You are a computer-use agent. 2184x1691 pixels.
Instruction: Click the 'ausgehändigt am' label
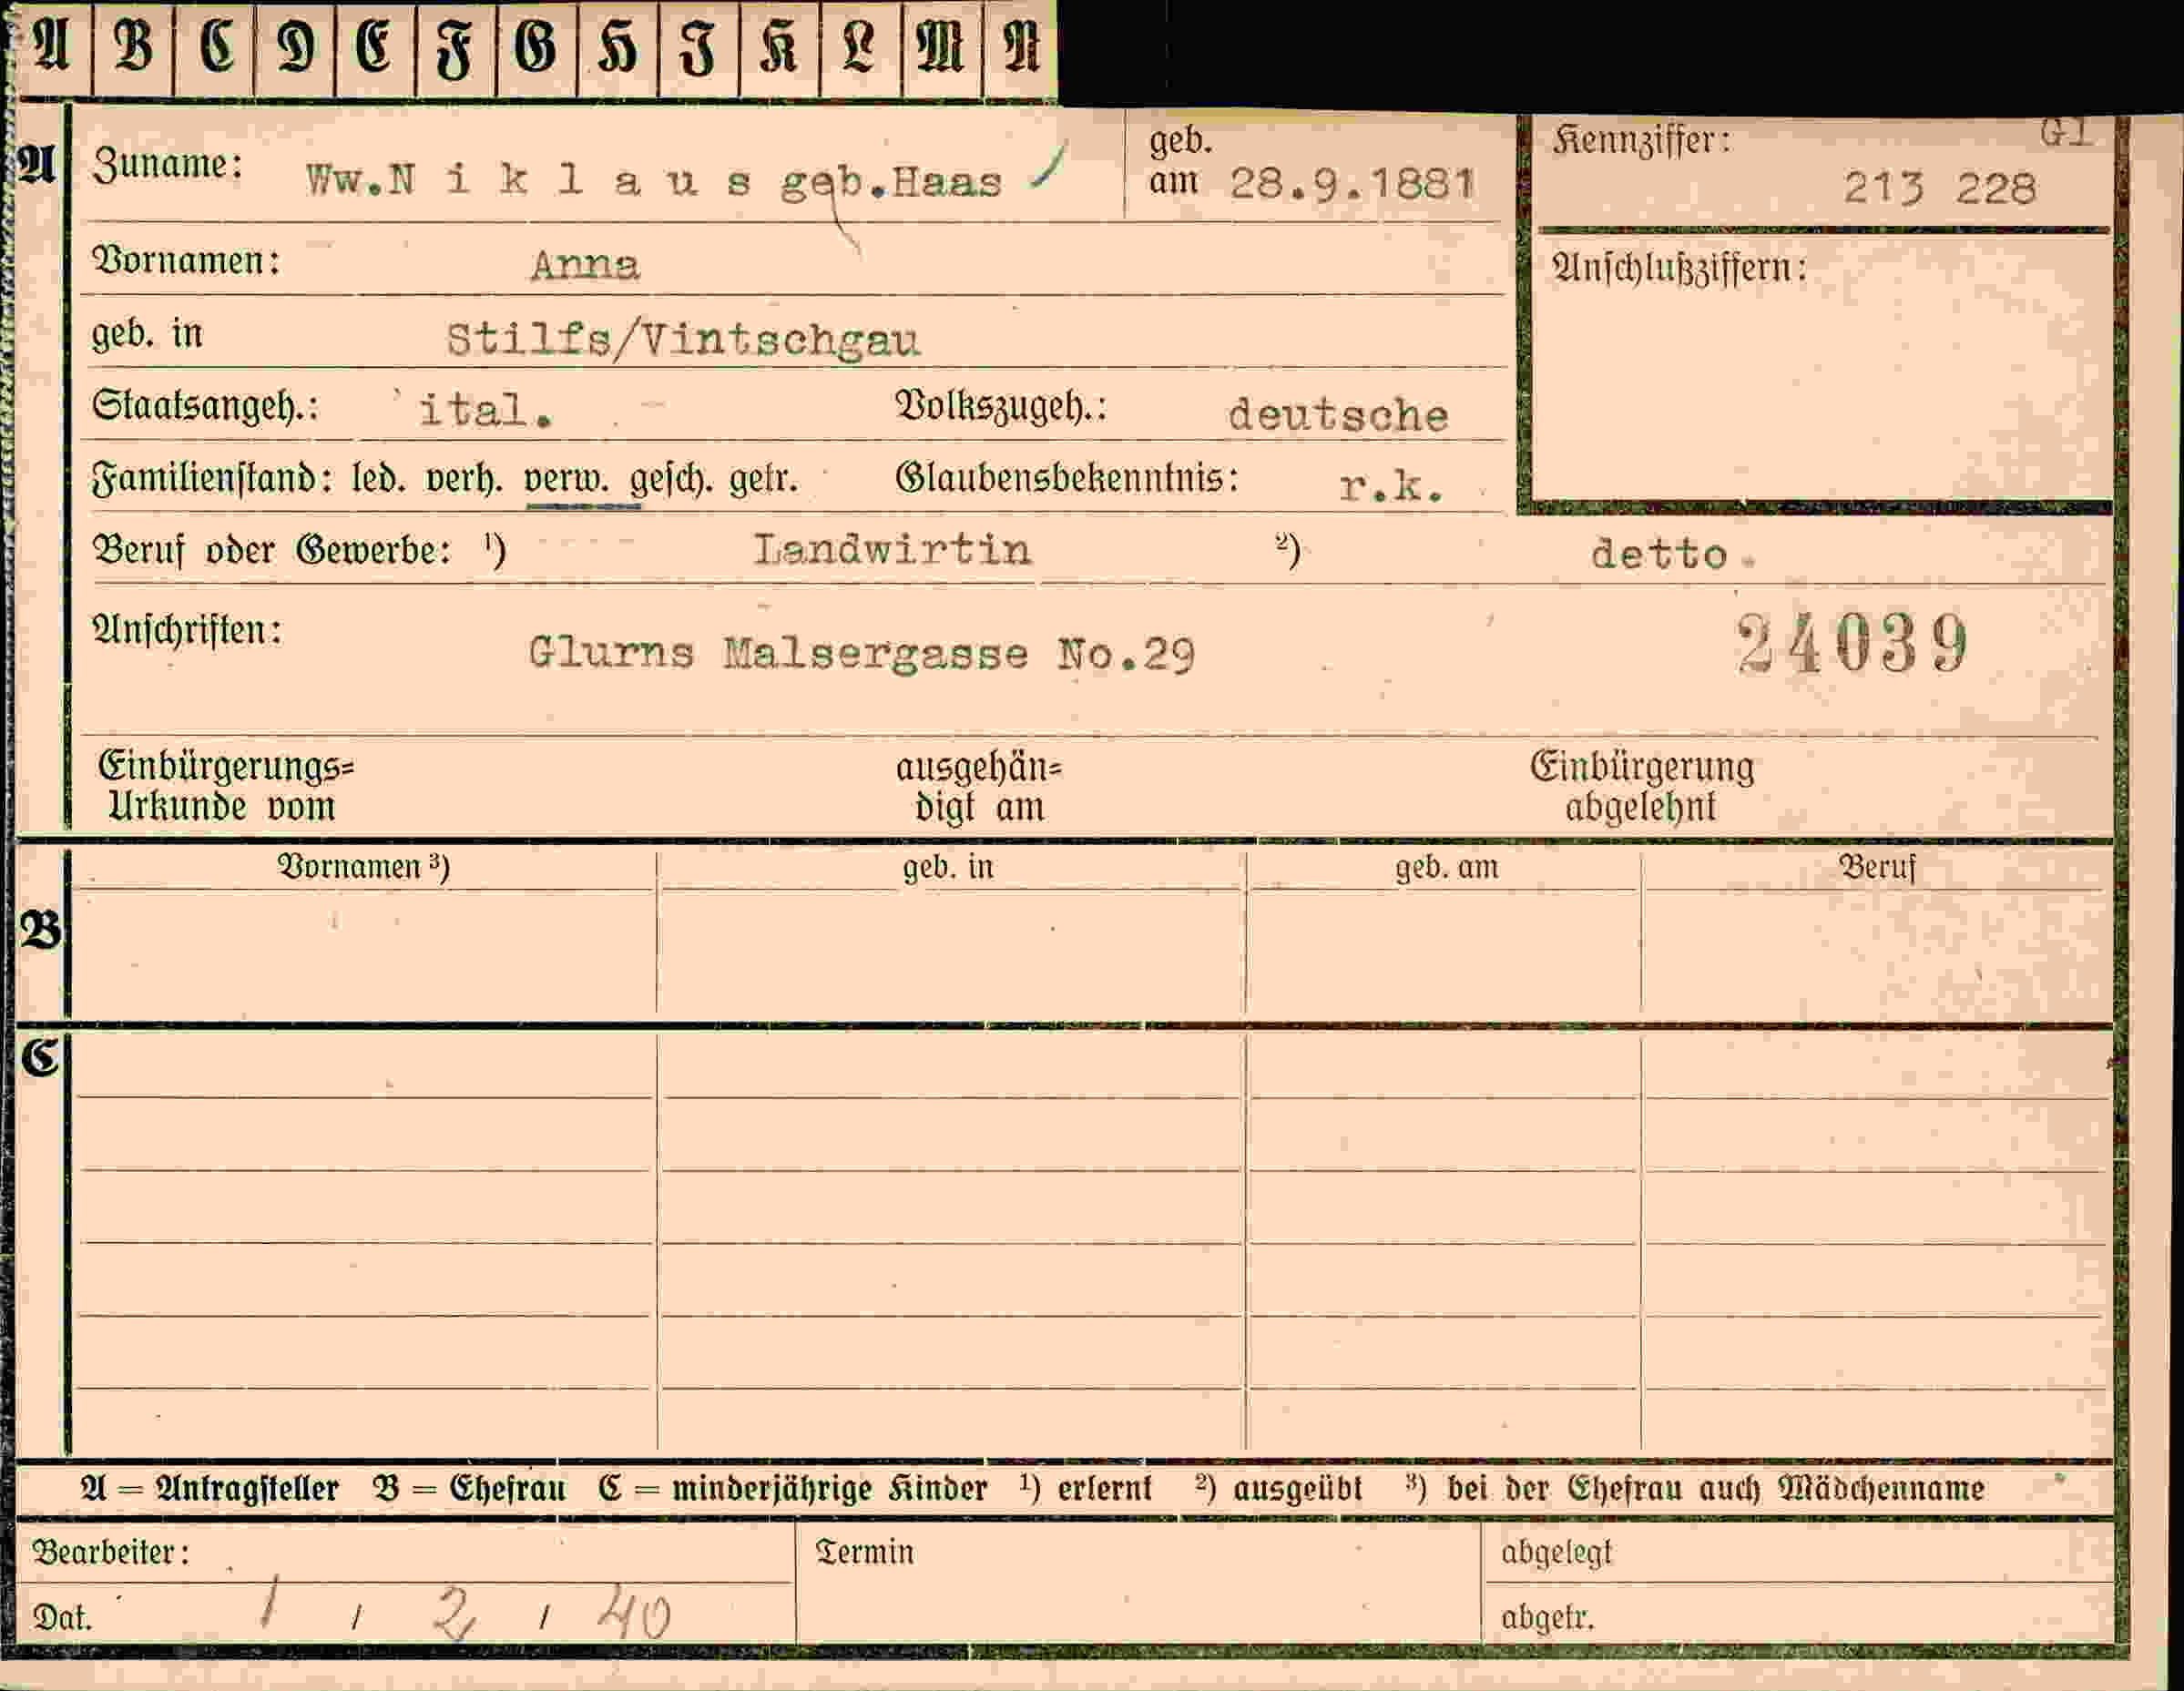click(979, 787)
